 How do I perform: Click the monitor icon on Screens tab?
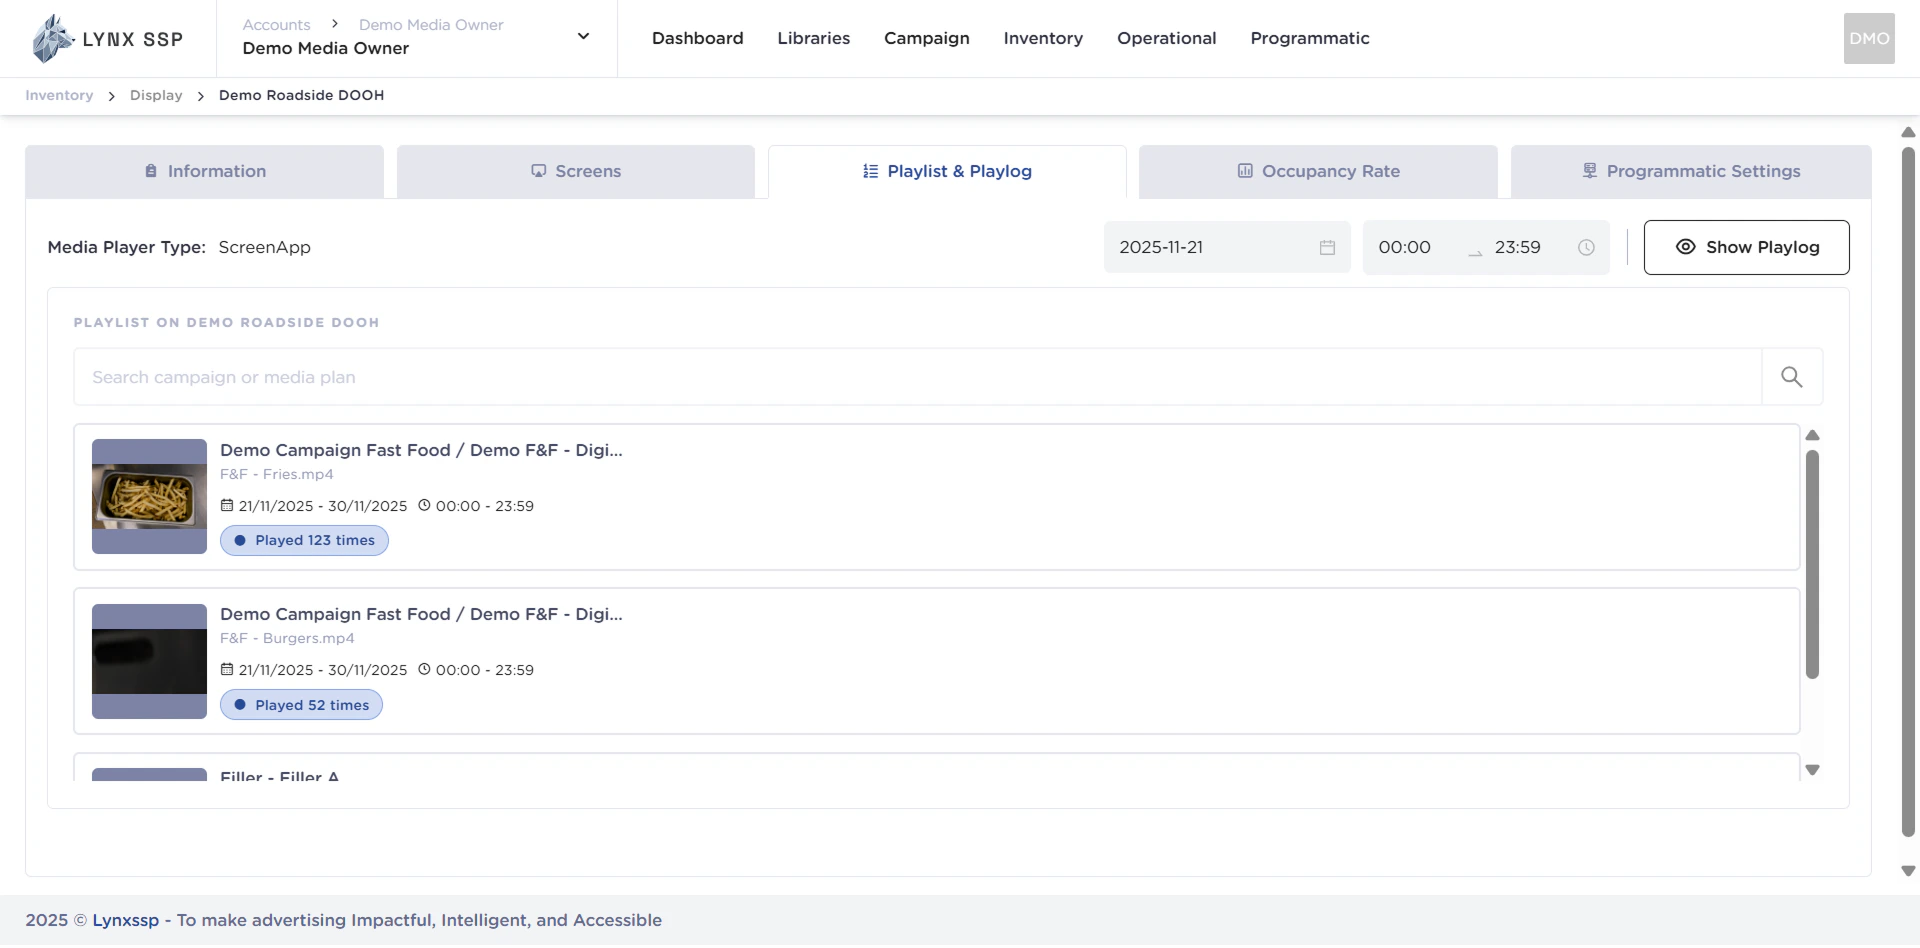coord(538,171)
